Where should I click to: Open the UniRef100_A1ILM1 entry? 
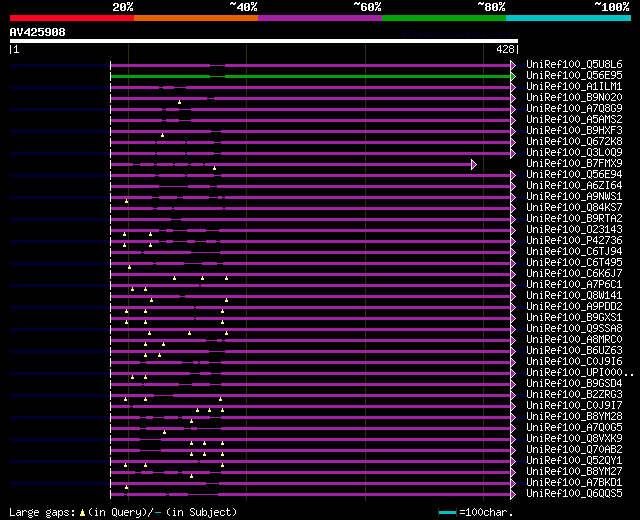pyautogui.click(x=574, y=86)
